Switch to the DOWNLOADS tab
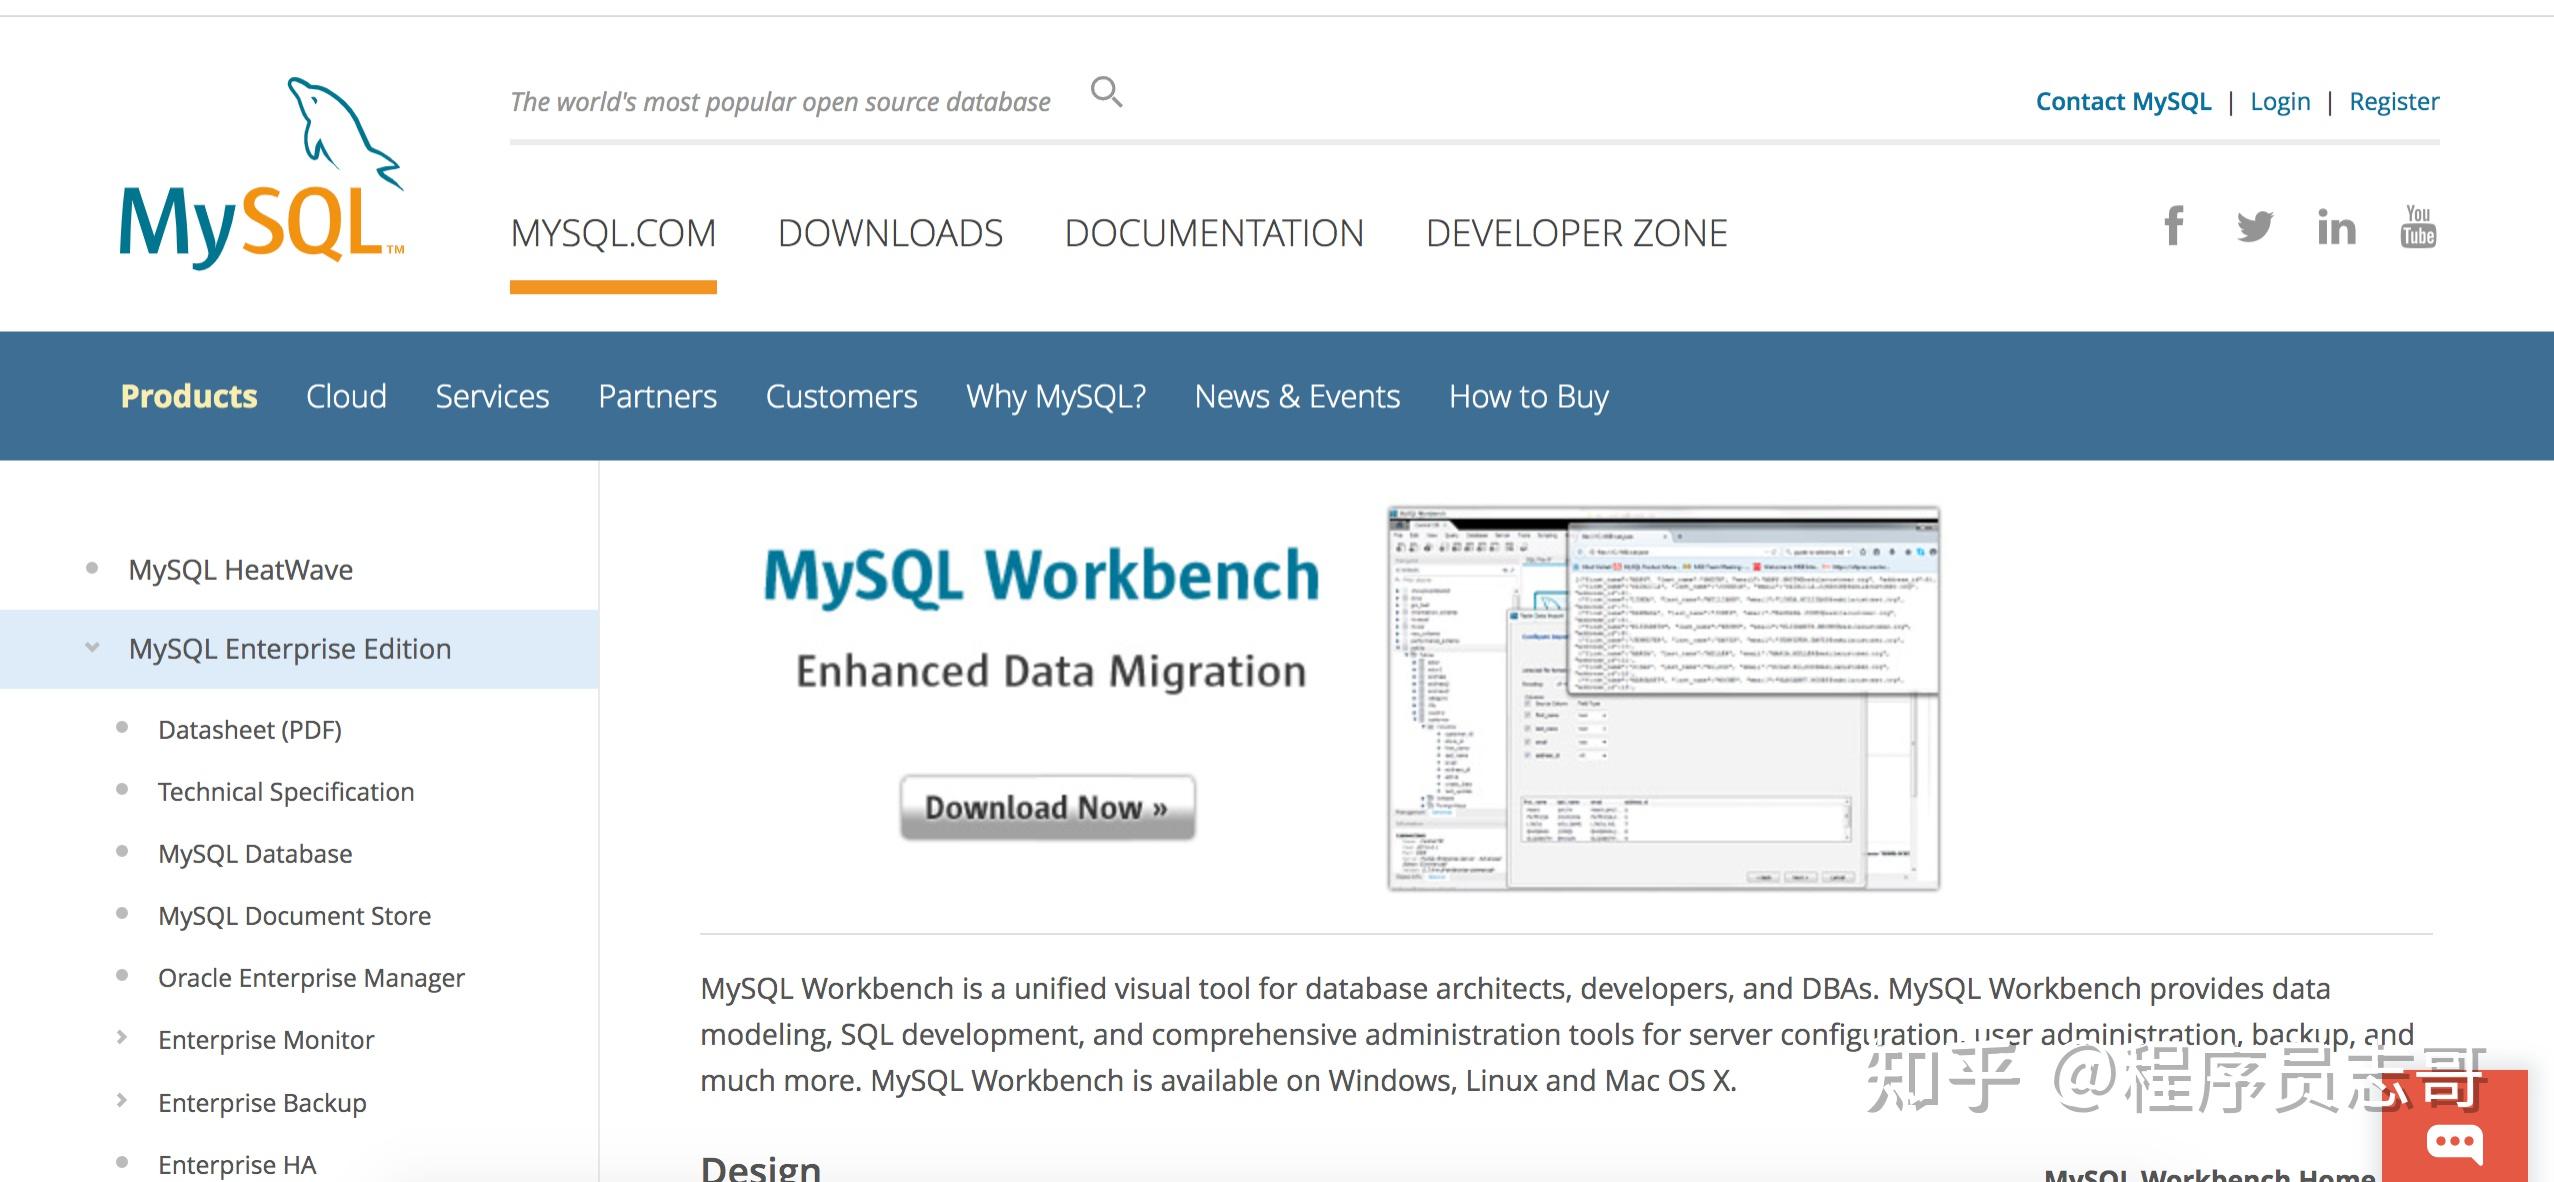The width and height of the screenshot is (2554, 1182). [x=890, y=233]
